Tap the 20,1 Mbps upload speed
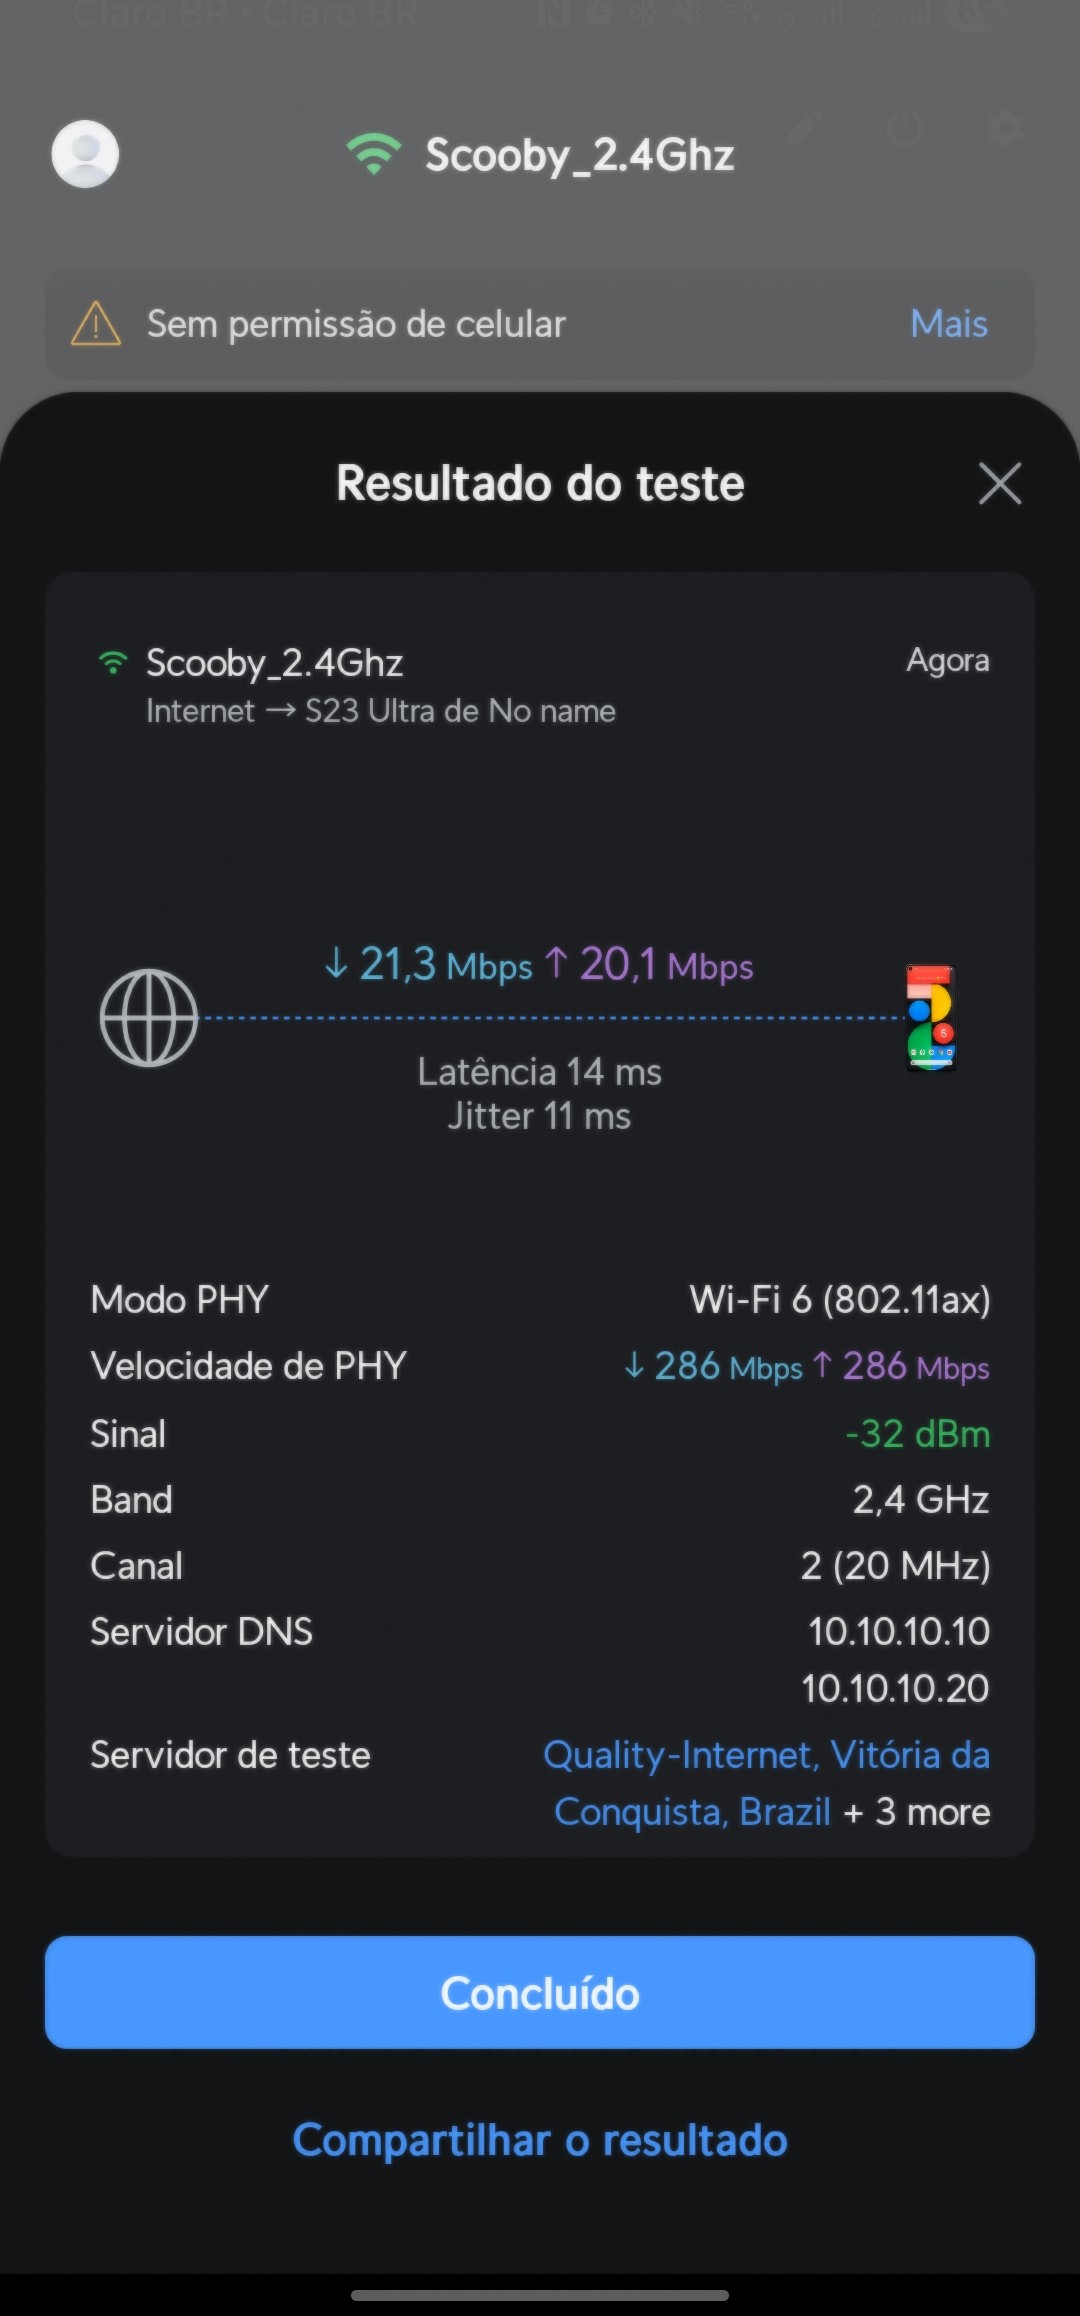 click(650, 965)
